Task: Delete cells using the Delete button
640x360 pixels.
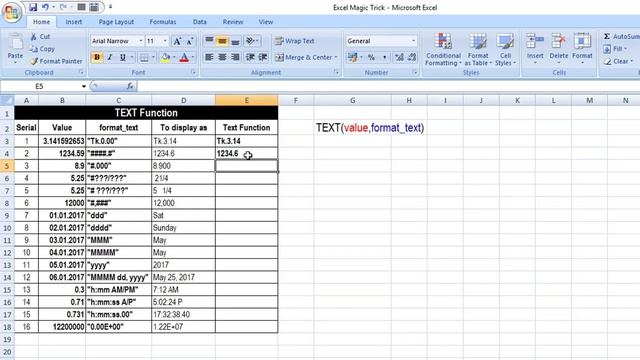Action: pos(559,49)
